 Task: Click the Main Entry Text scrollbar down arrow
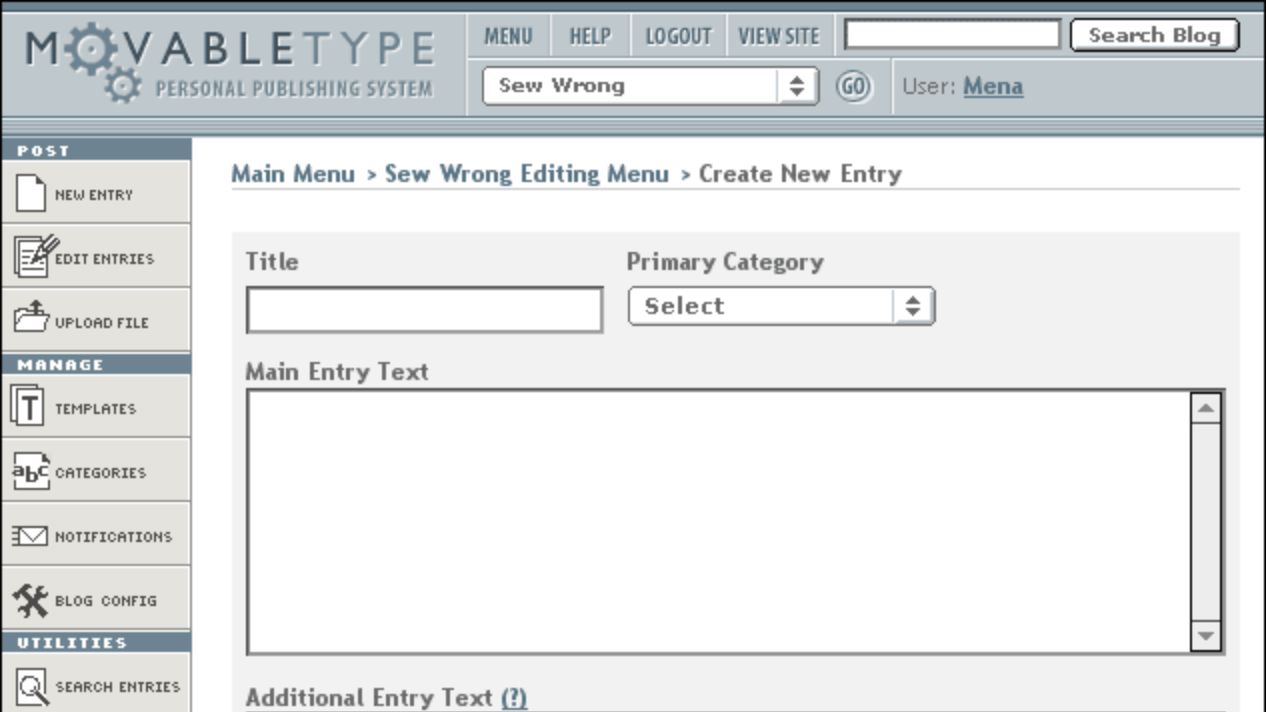coord(1206,635)
